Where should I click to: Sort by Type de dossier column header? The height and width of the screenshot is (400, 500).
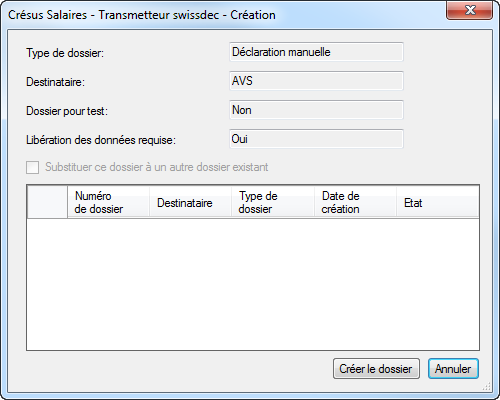click(273, 202)
